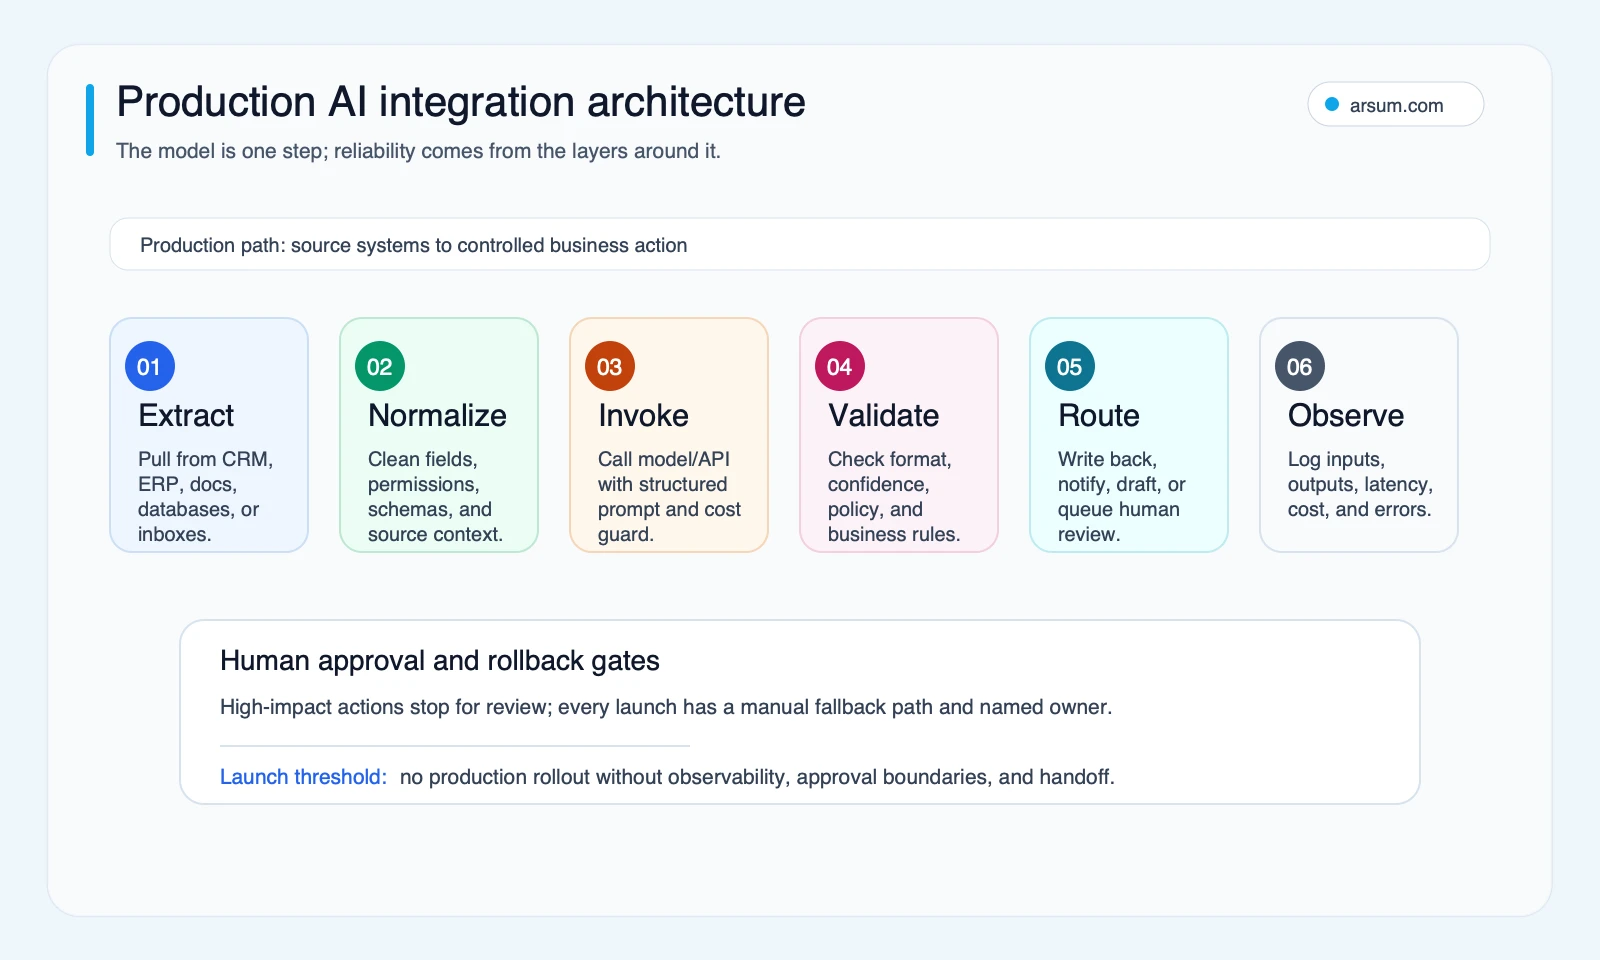Click the 03 step number badge
Viewport: 1600px width, 960px height.
click(610, 367)
